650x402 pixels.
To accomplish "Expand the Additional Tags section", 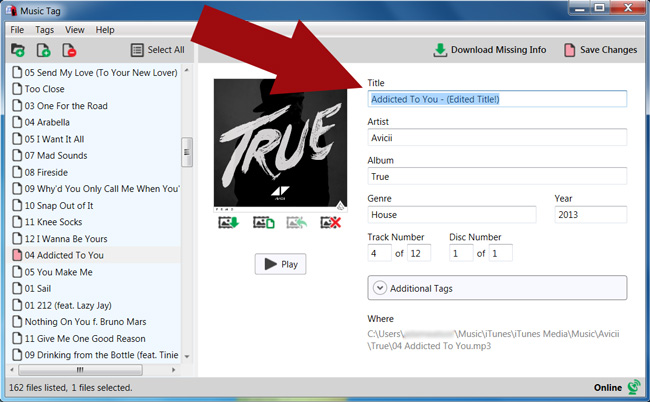I will 497,288.
